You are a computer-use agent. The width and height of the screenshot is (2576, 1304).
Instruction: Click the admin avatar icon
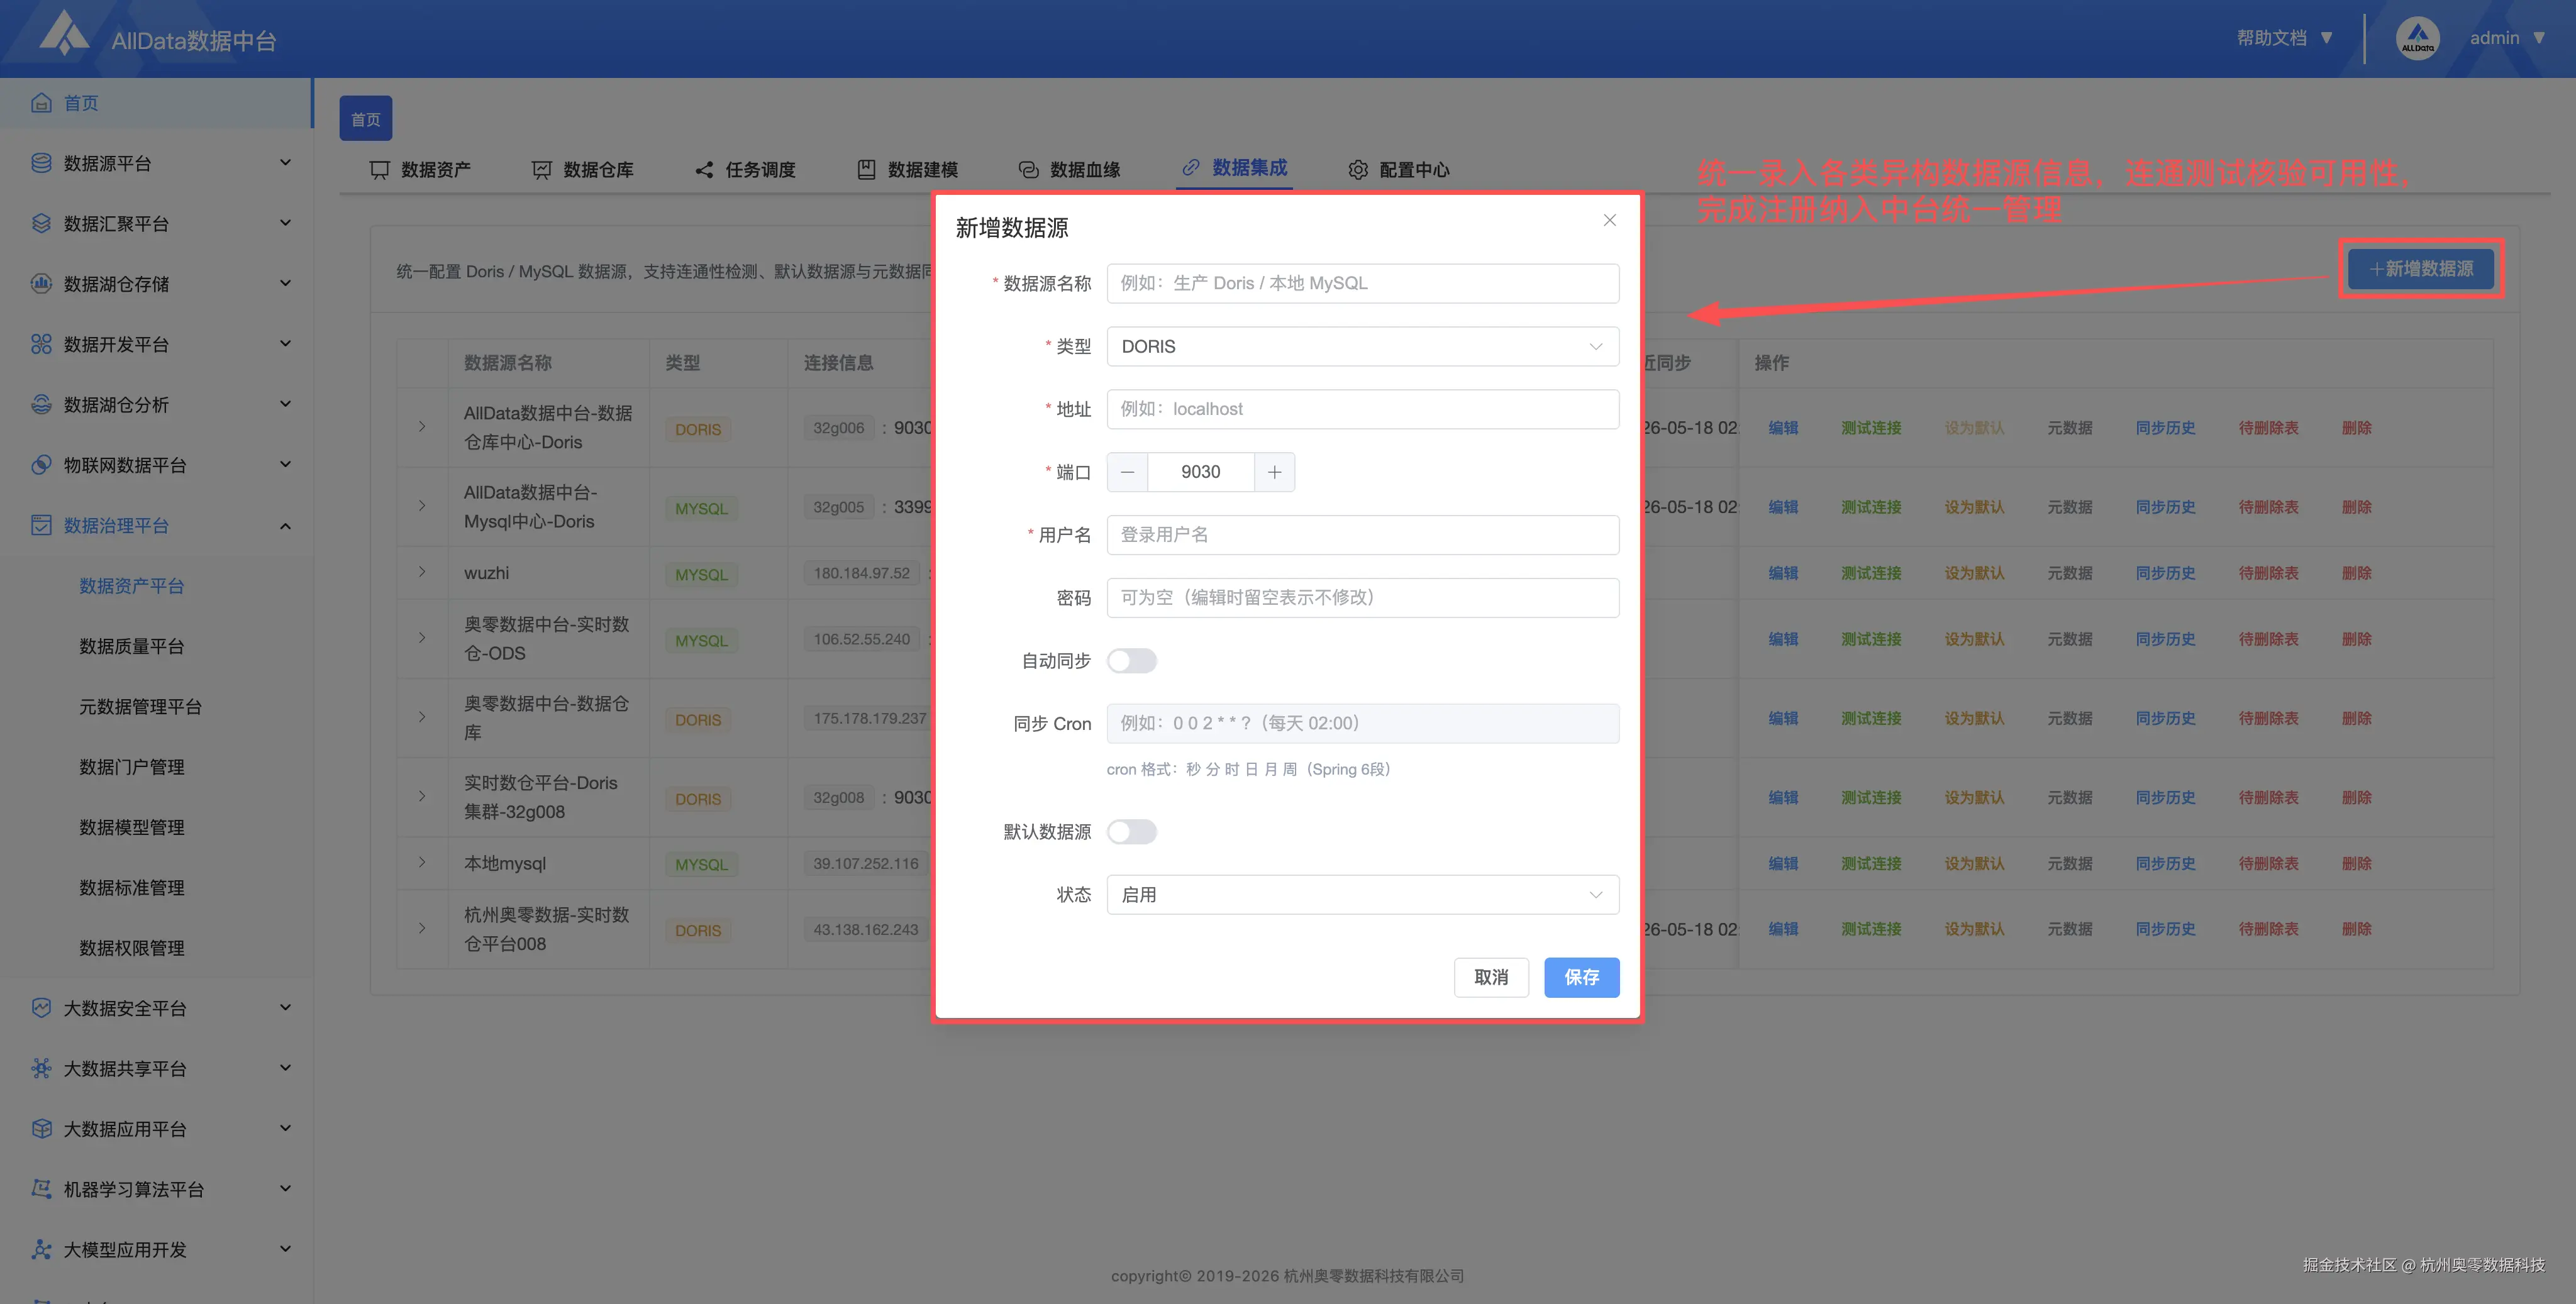[2417, 38]
